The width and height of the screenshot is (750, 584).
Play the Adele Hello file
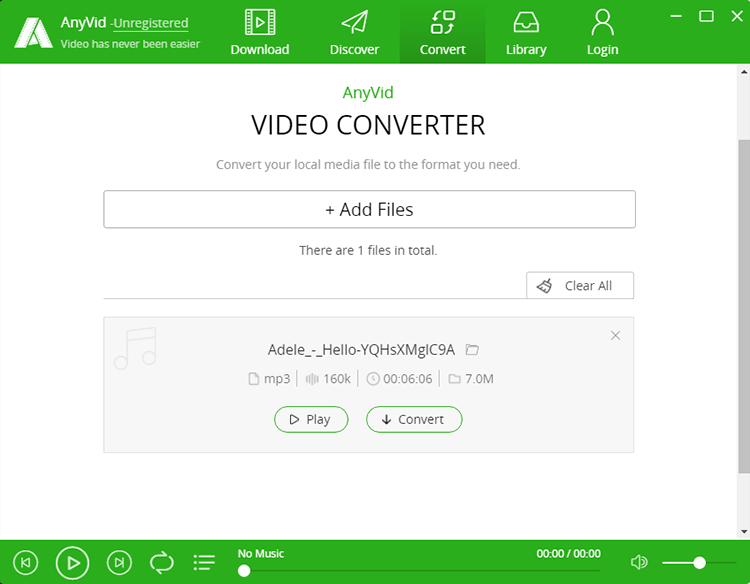point(311,419)
